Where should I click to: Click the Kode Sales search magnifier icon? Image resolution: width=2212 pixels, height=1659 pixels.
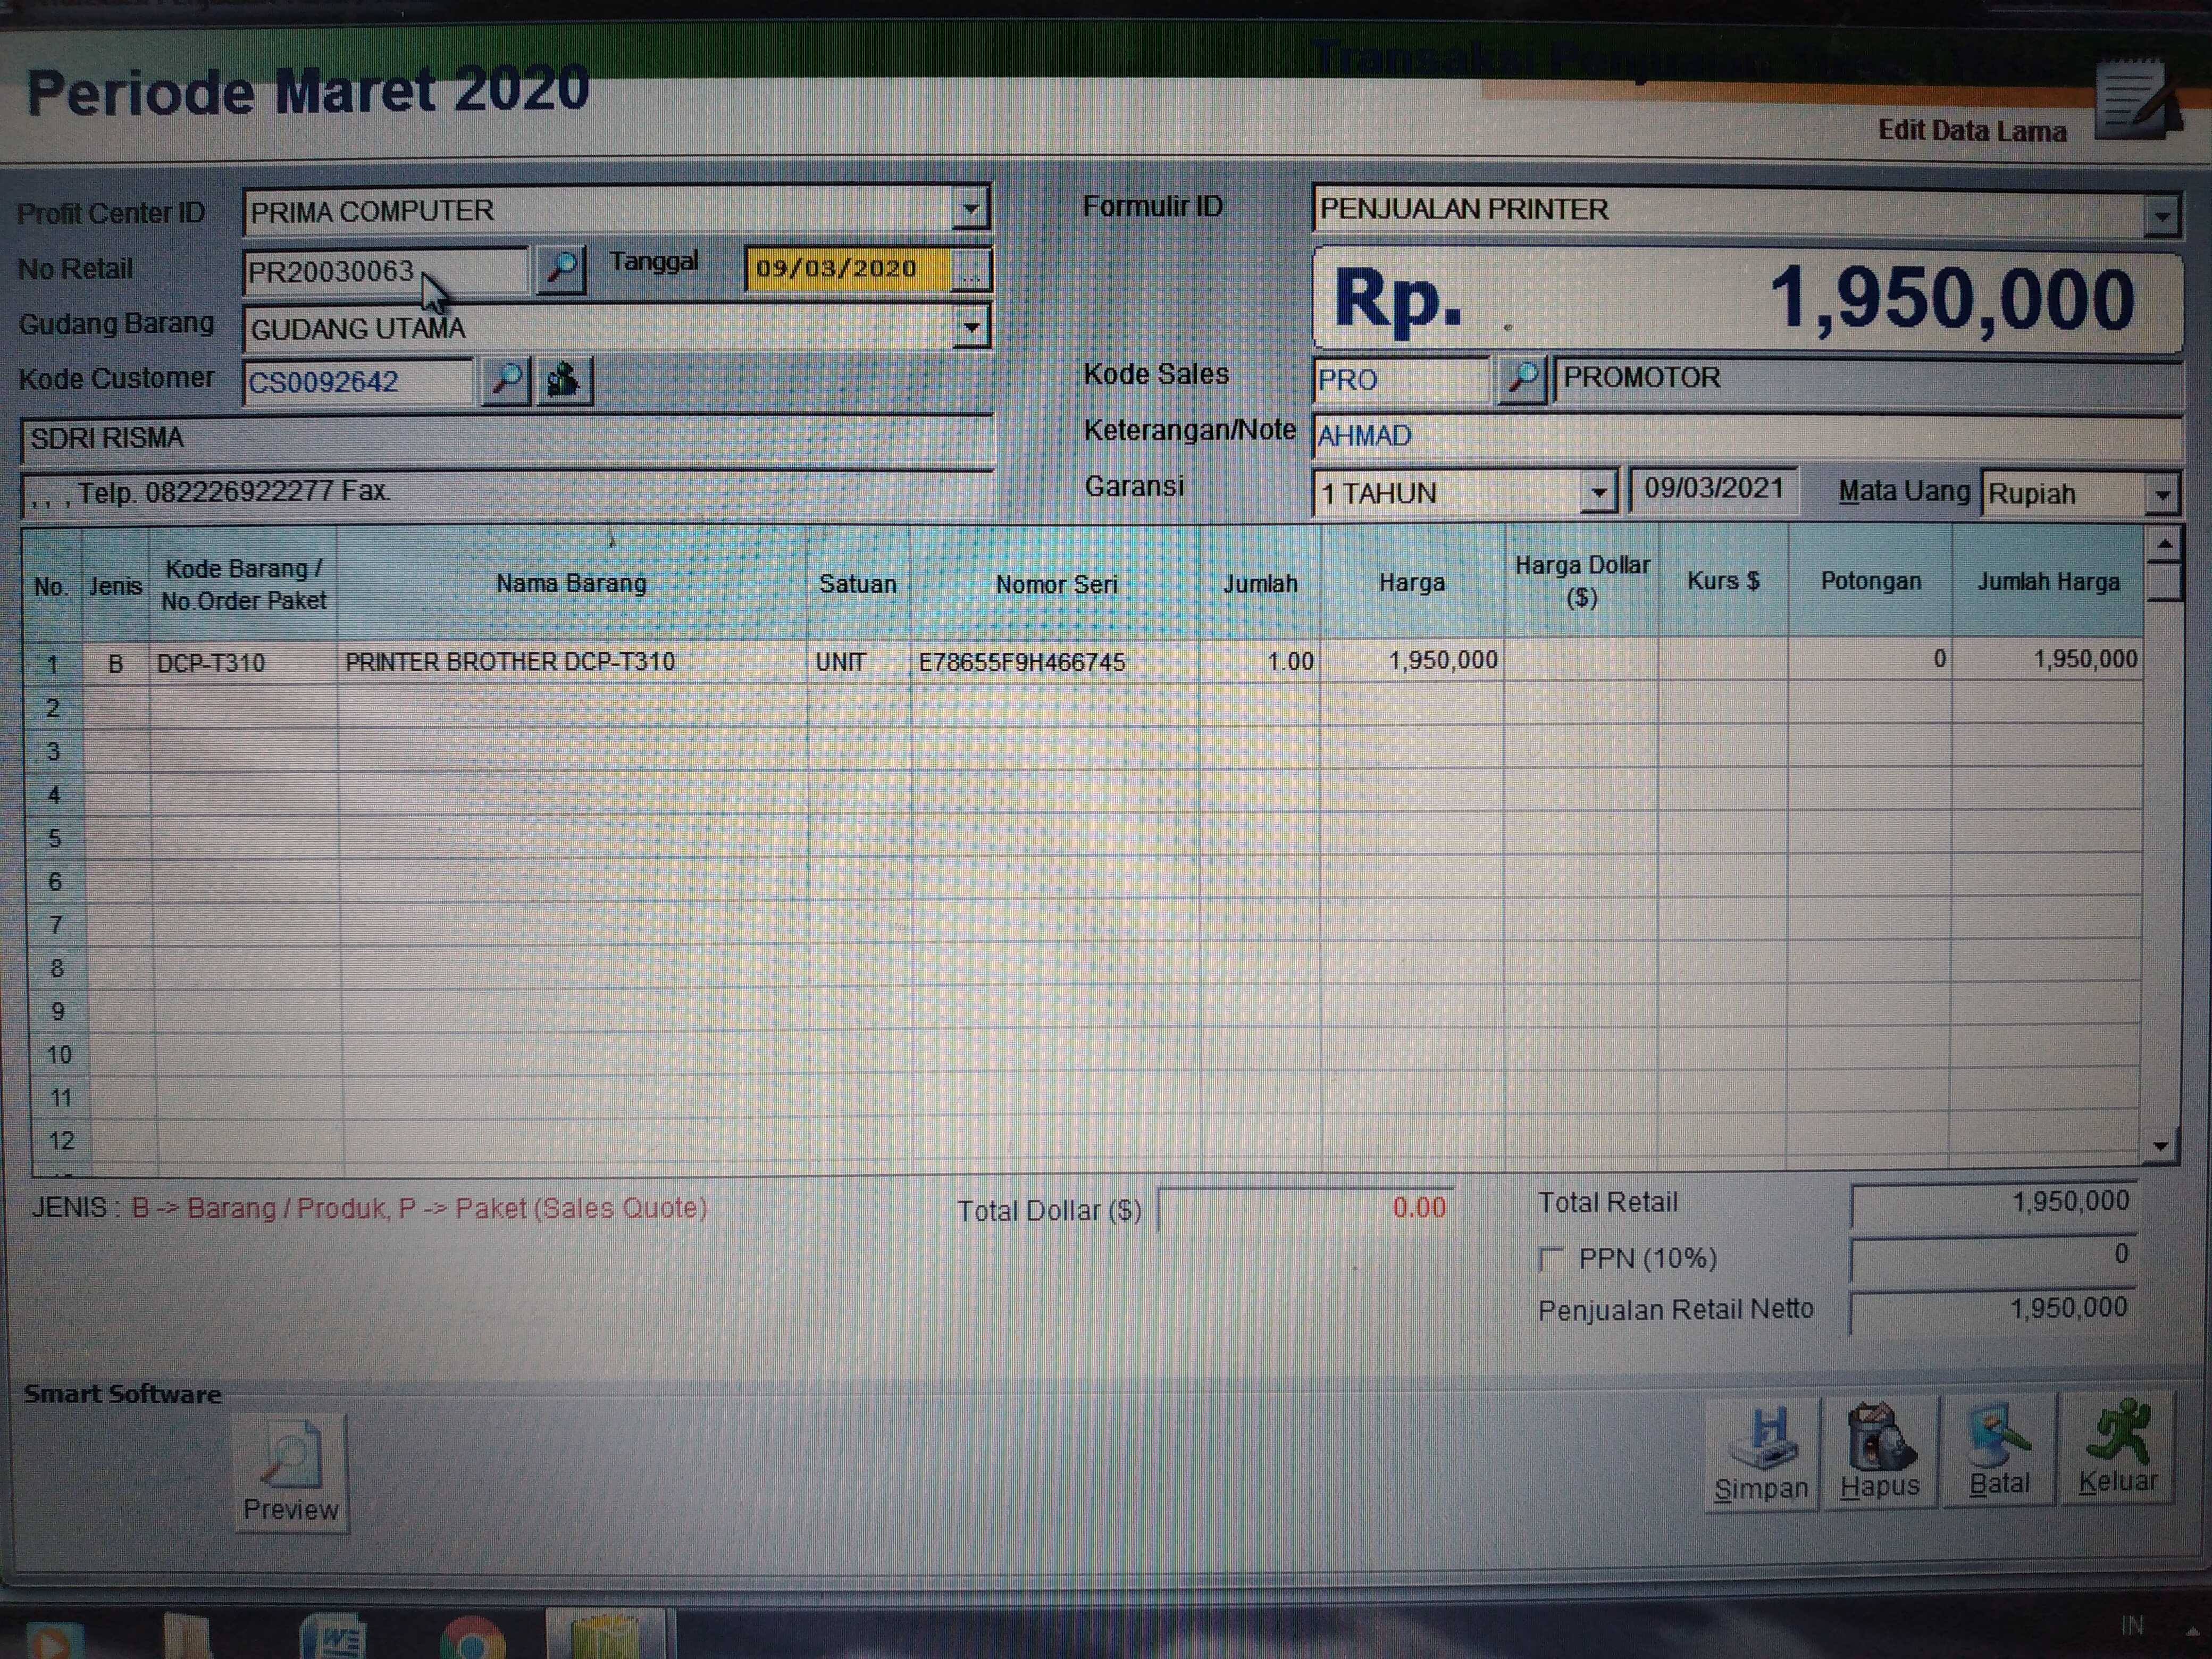[1522, 379]
